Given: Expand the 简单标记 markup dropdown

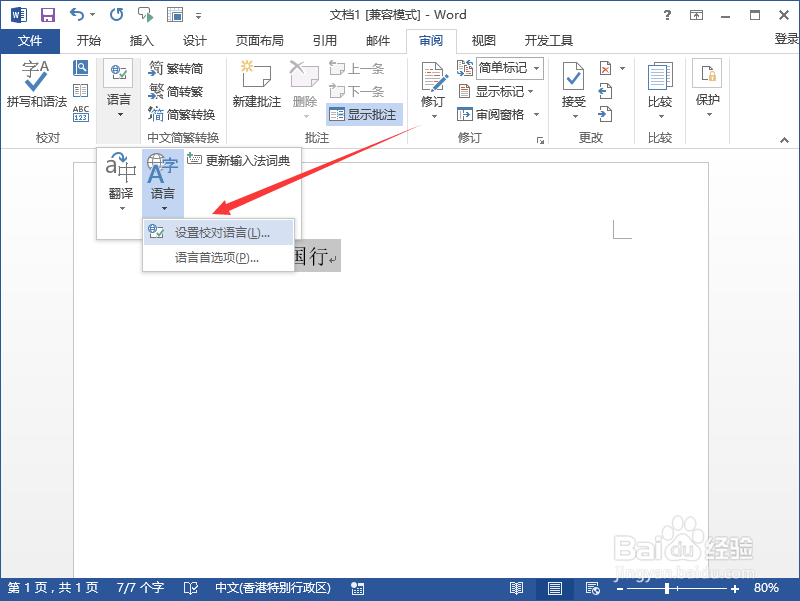Looking at the screenshot, I should (537, 68).
